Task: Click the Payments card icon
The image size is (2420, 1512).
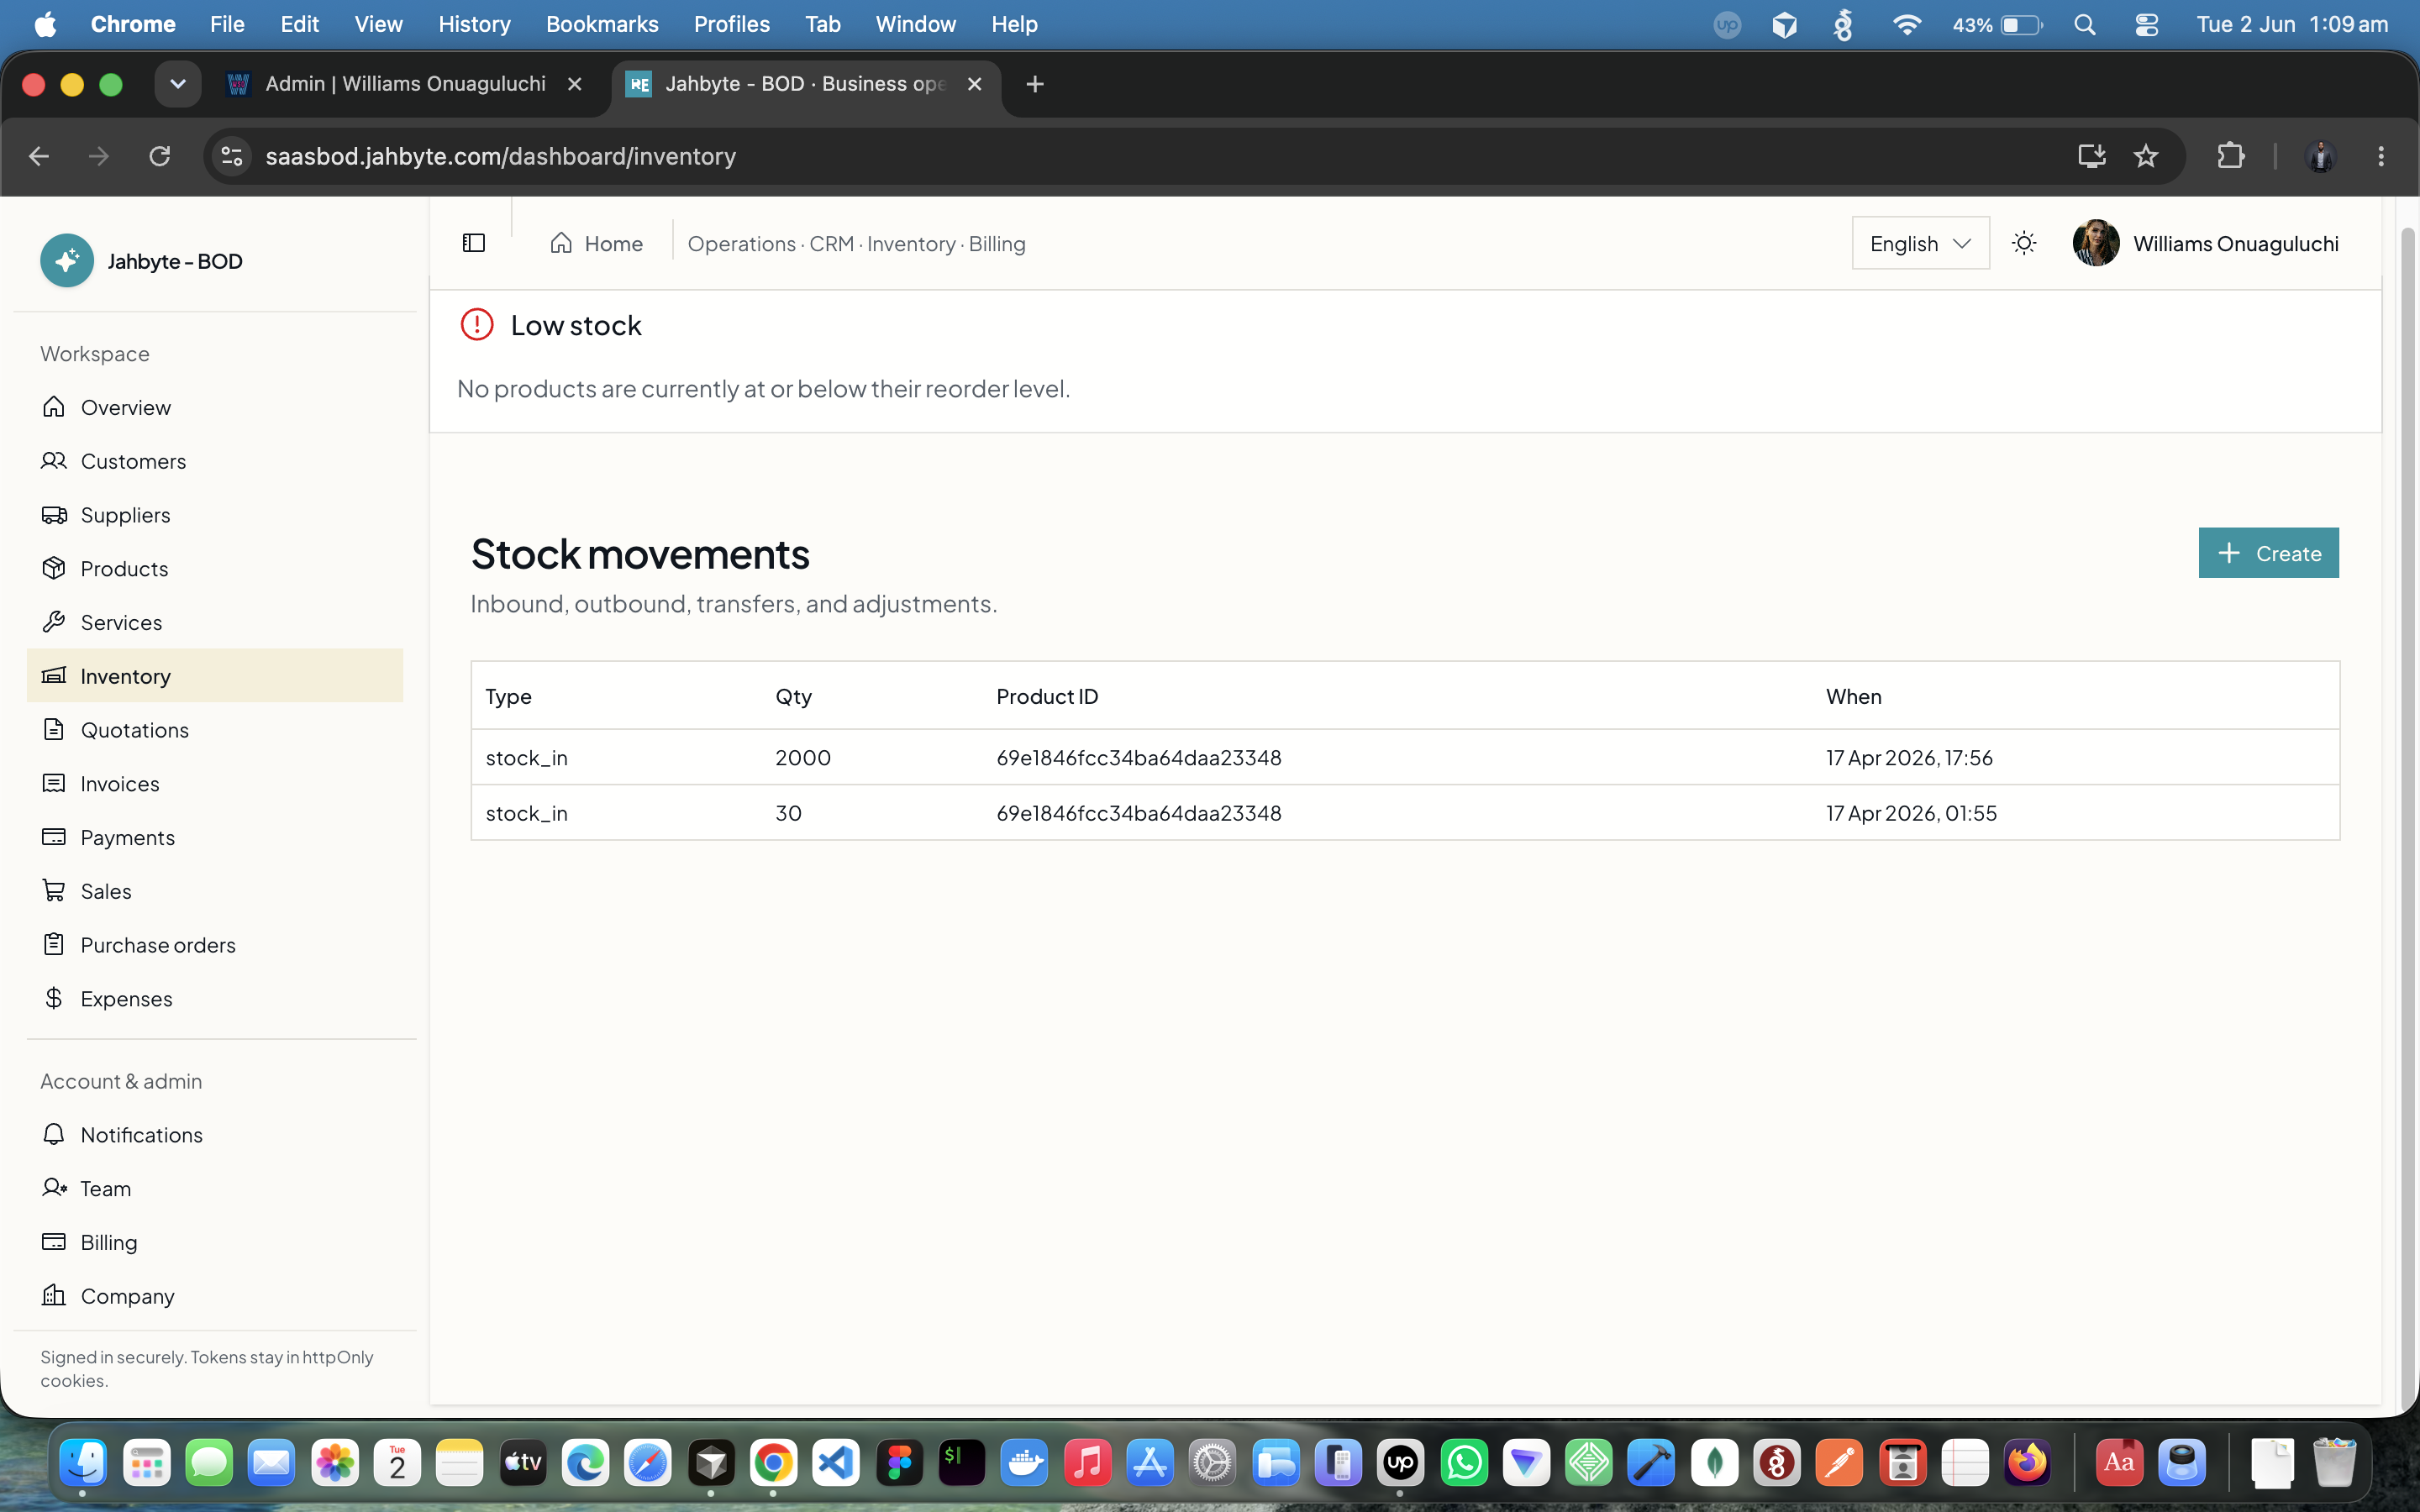Action: coord(54,837)
